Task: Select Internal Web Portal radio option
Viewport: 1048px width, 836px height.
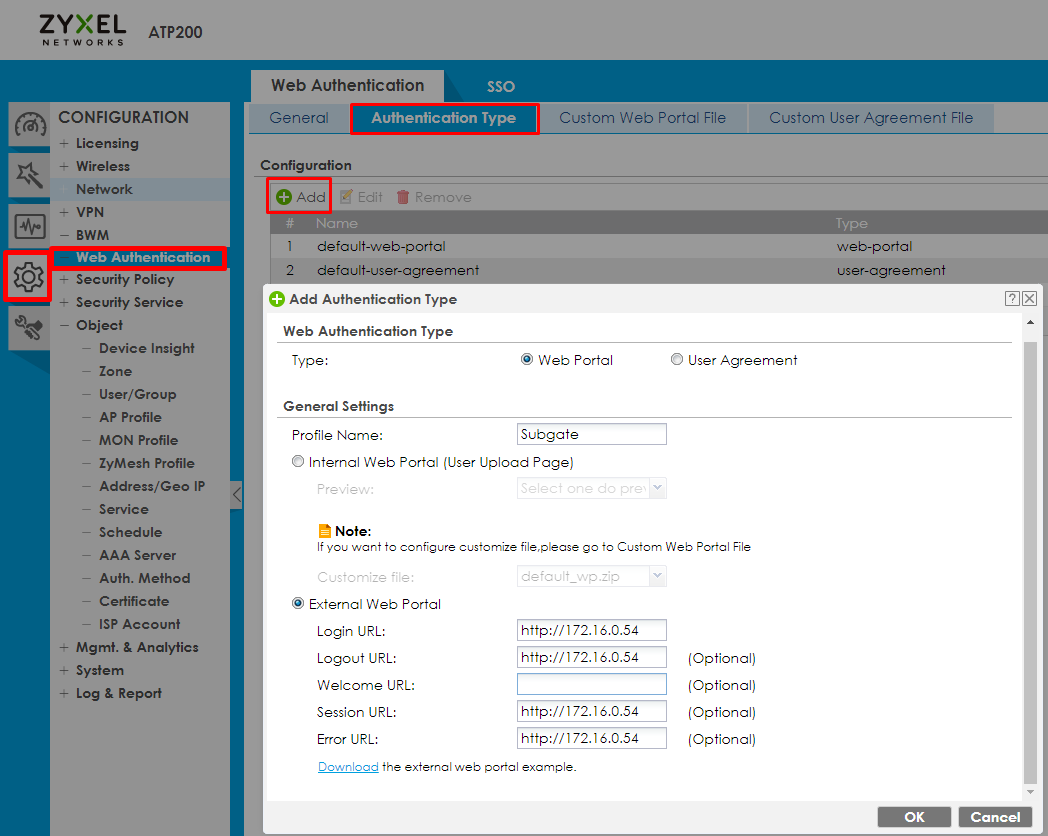Action: pyautogui.click(x=298, y=462)
